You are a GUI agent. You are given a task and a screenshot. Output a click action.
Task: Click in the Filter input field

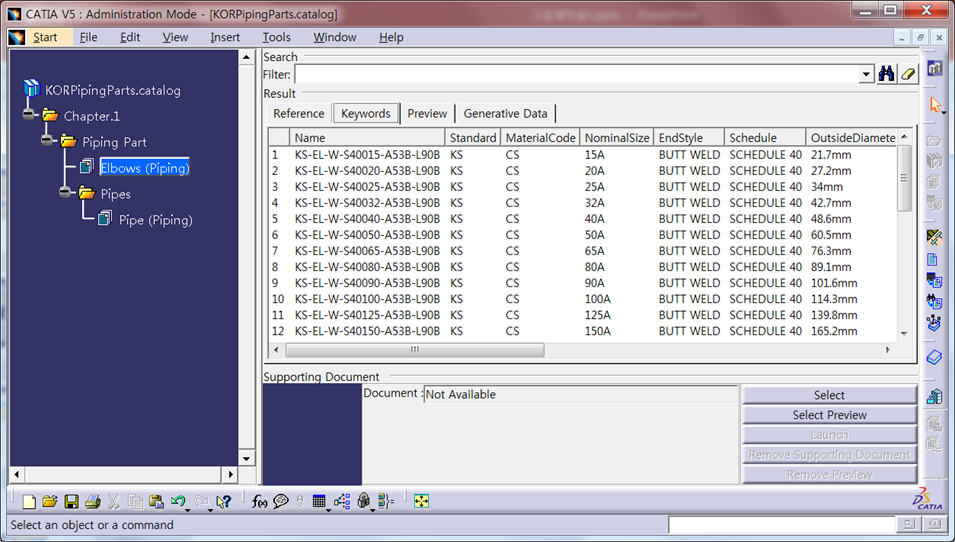[577, 74]
